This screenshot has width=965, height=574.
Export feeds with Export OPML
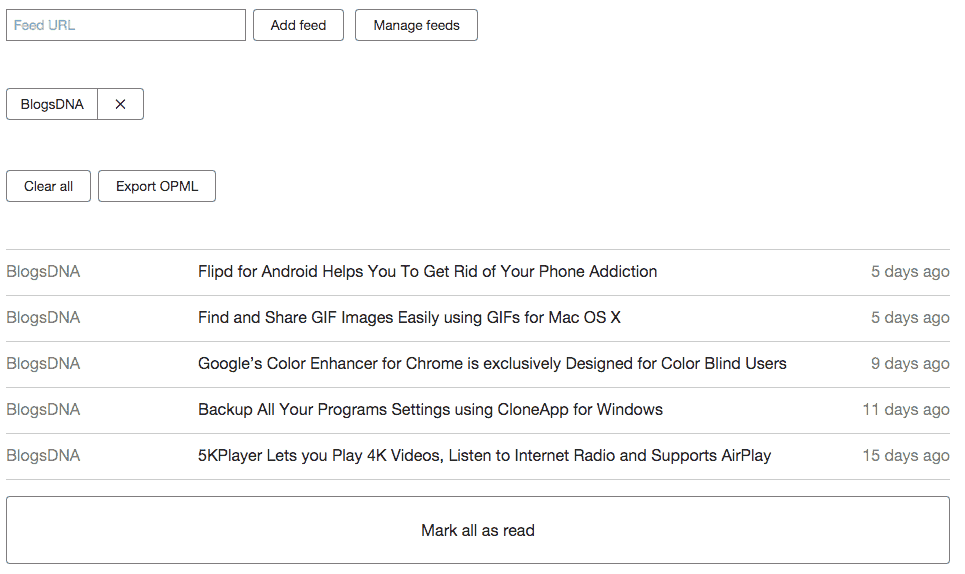tap(157, 186)
